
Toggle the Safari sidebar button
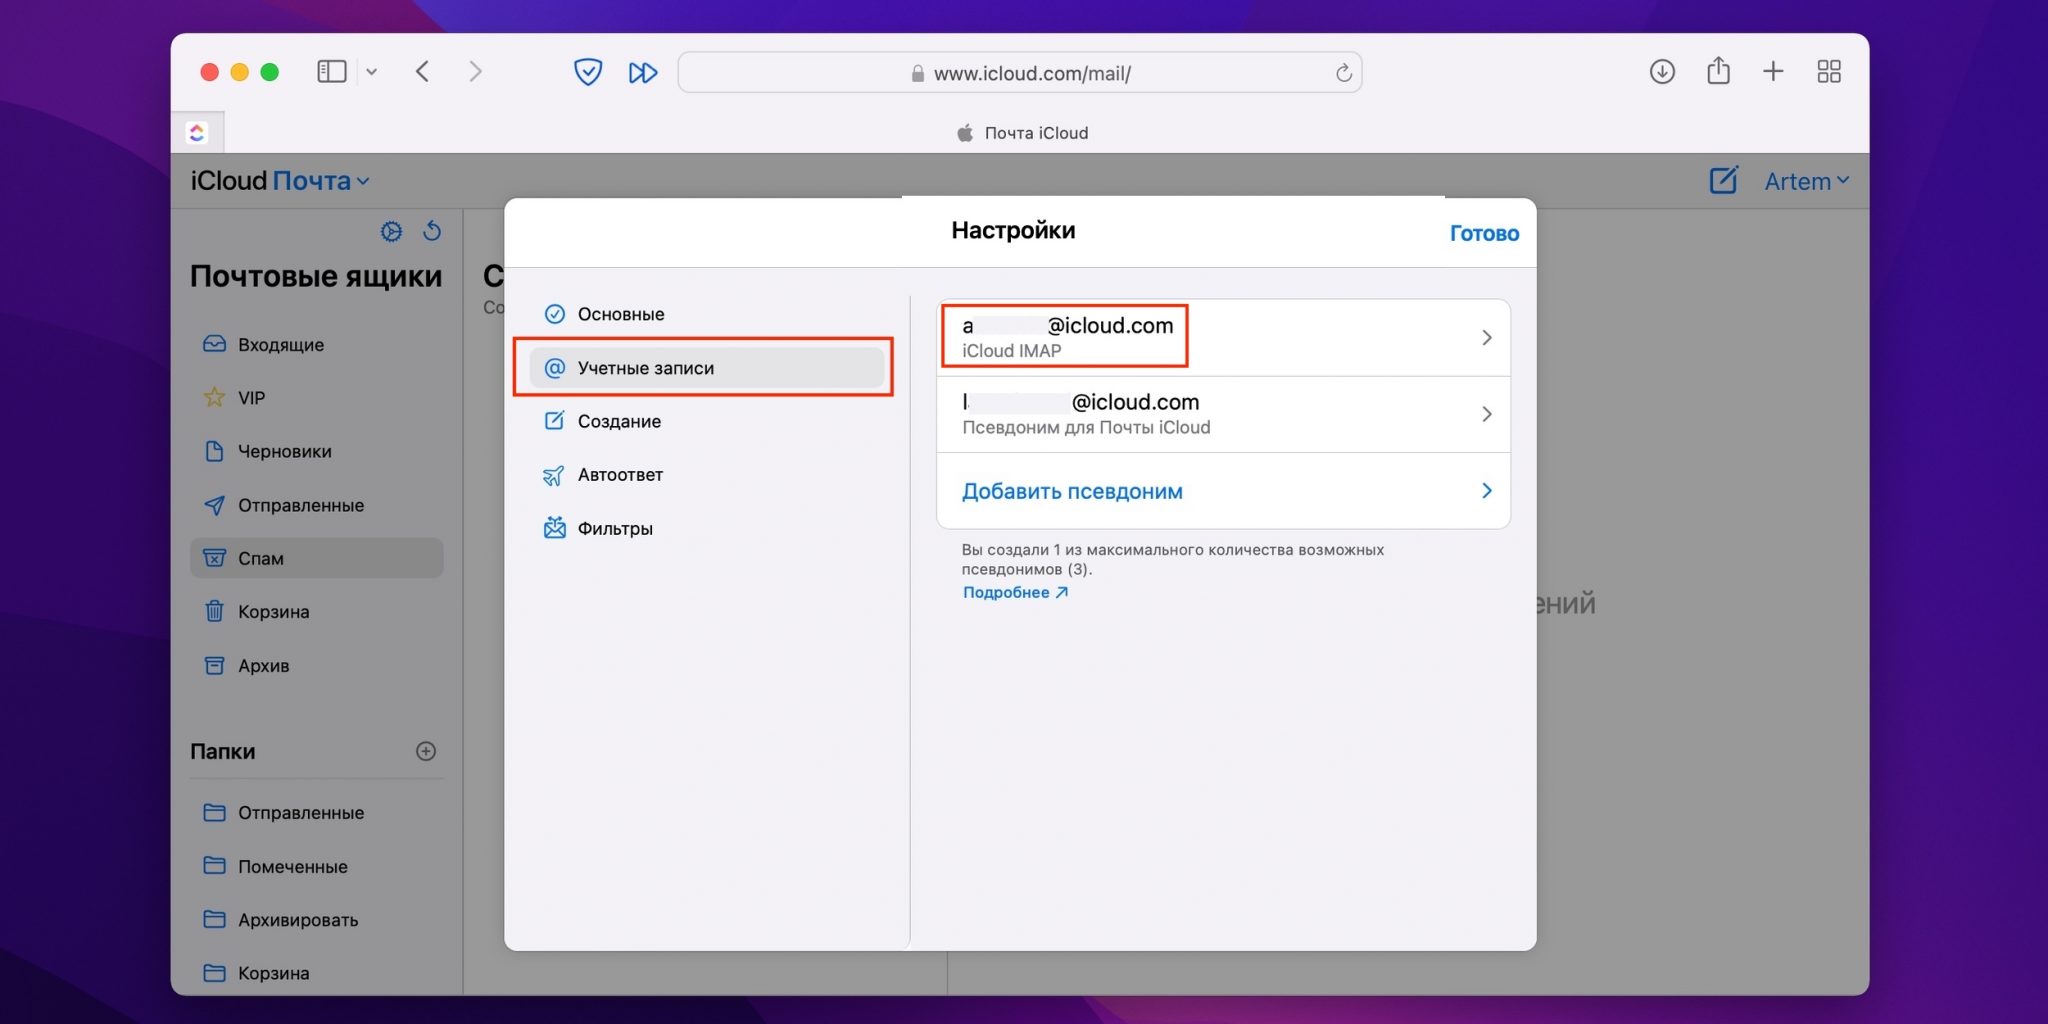tap(331, 72)
